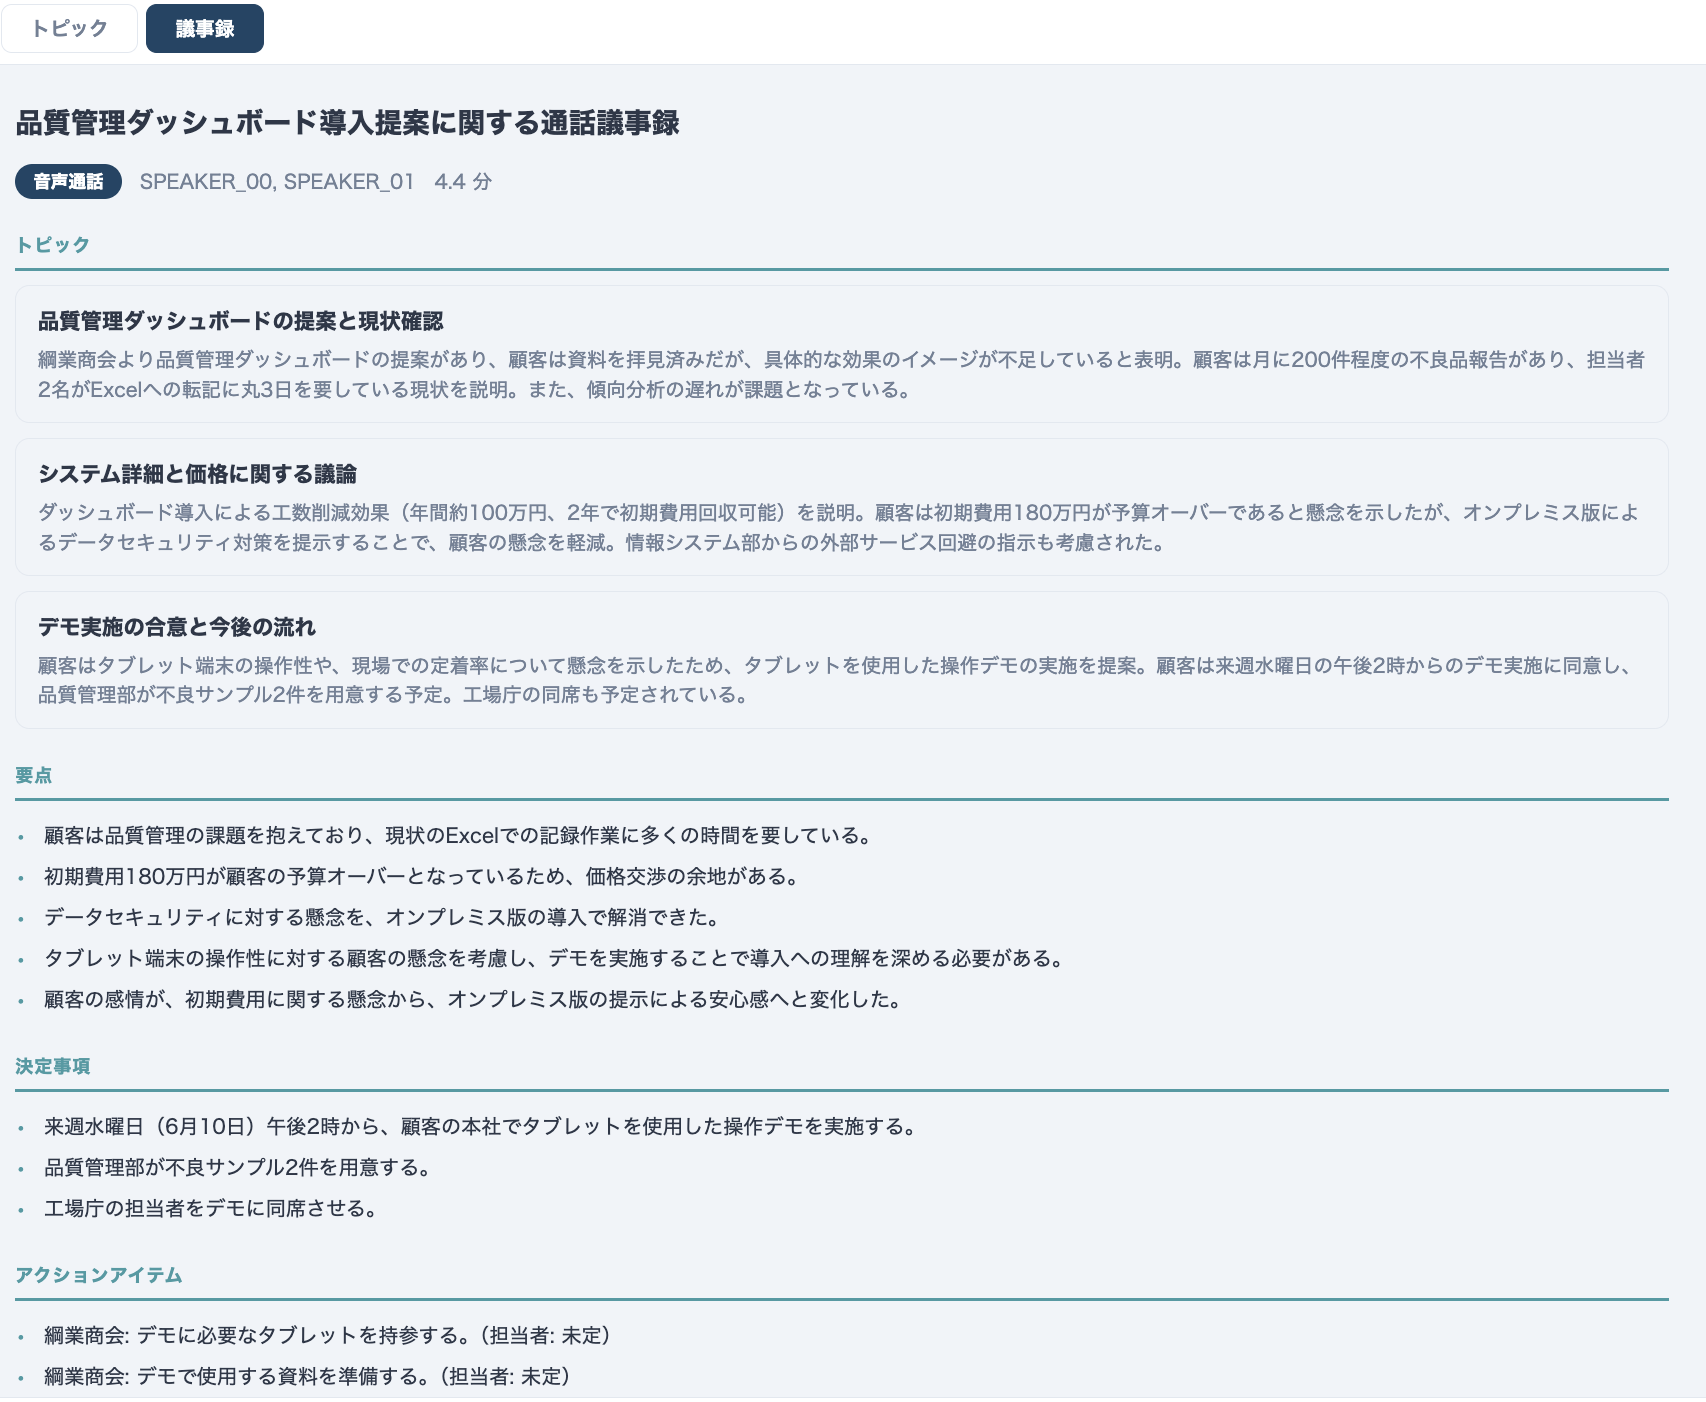
Task: Click the 決定事項 section heading
Action: pyautogui.click(x=53, y=1067)
